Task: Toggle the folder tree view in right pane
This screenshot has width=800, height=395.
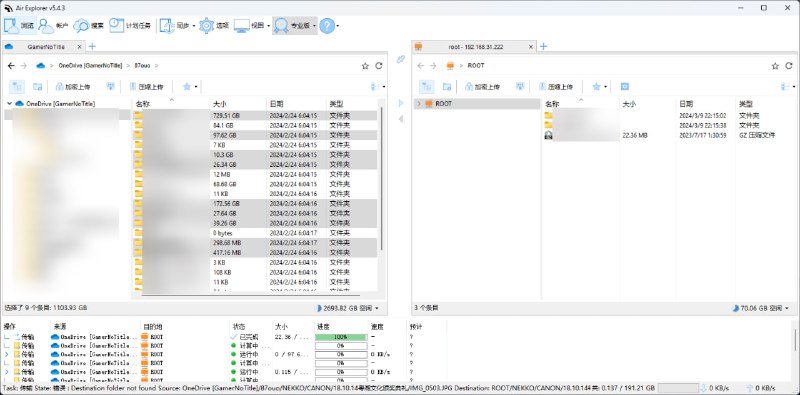Action: [x=427, y=87]
